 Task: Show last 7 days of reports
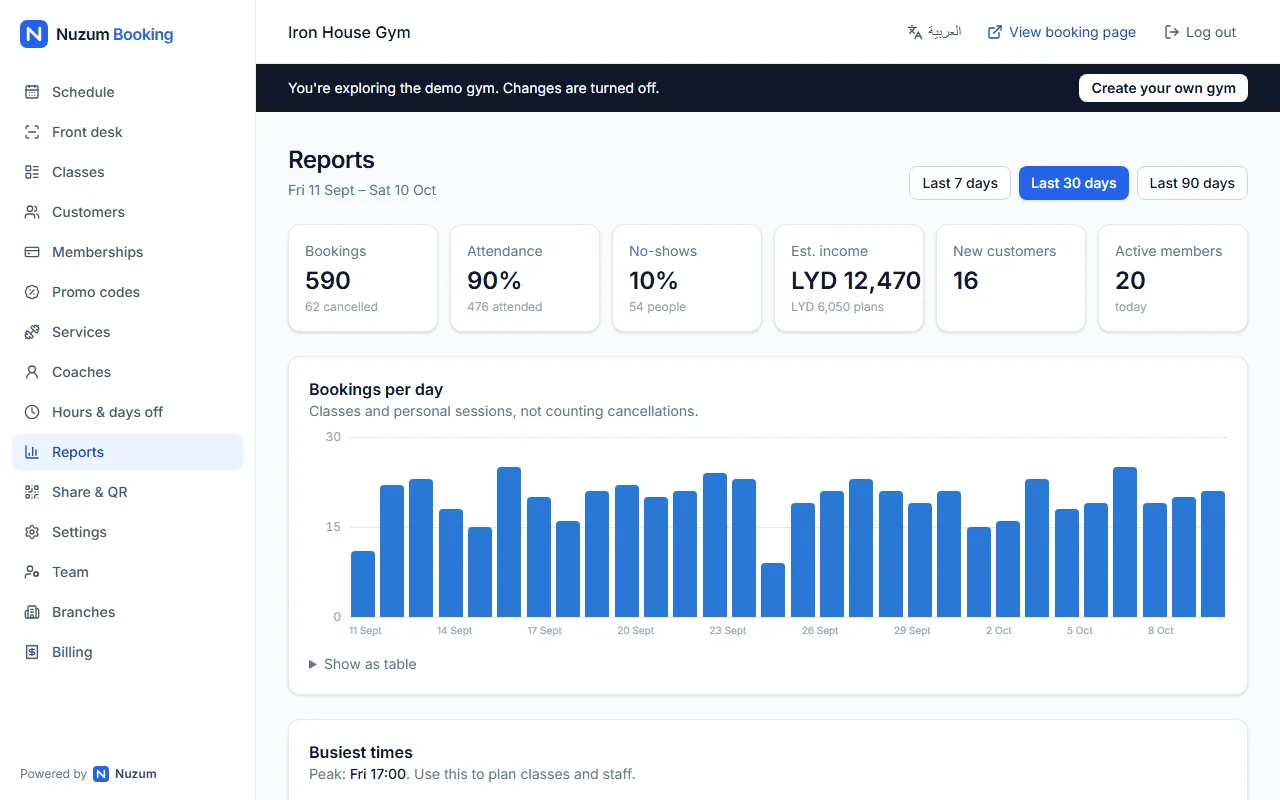coord(960,183)
